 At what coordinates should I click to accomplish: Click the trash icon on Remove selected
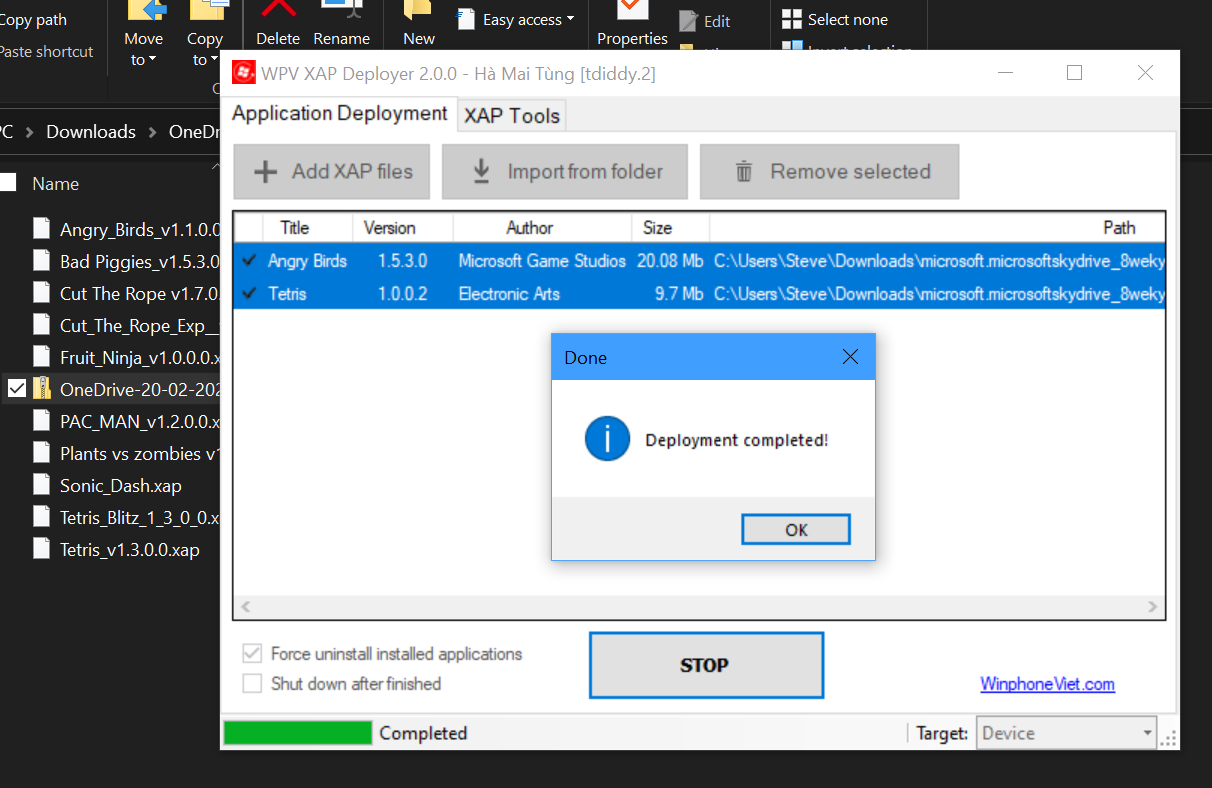[744, 172]
